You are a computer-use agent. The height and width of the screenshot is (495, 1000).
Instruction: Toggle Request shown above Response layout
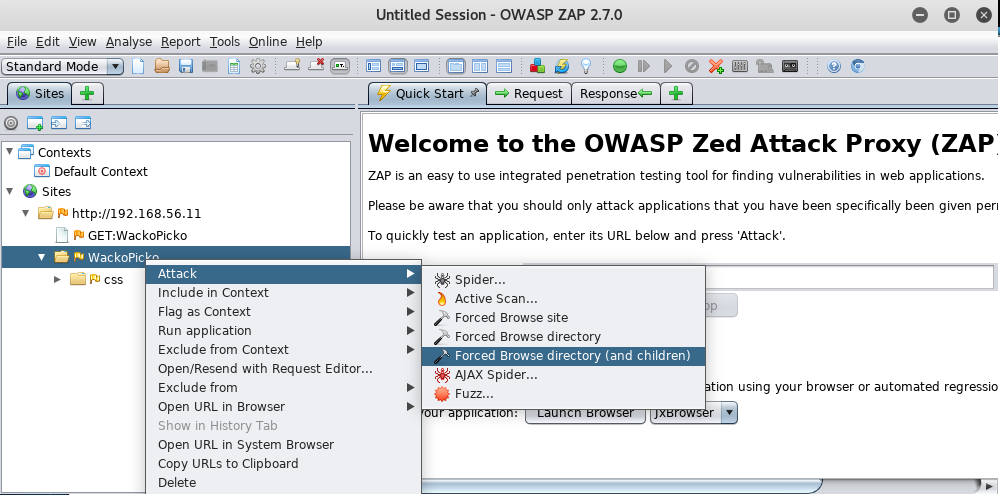pyautogui.click(x=504, y=66)
